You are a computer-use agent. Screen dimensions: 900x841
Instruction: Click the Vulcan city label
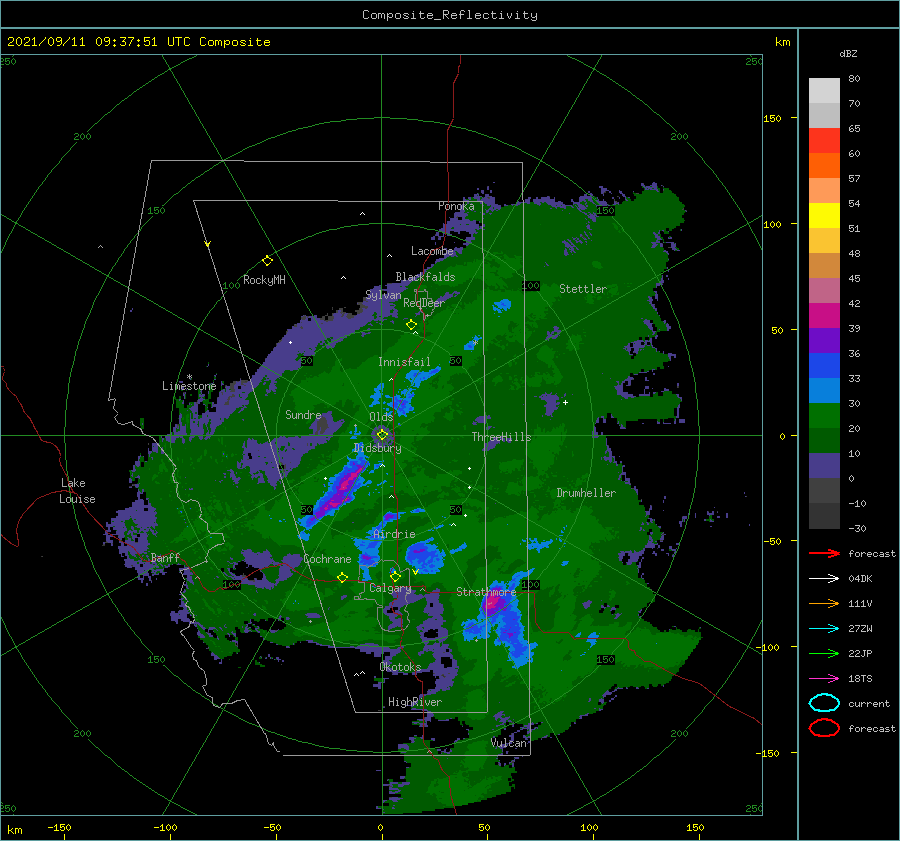click(x=508, y=743)
